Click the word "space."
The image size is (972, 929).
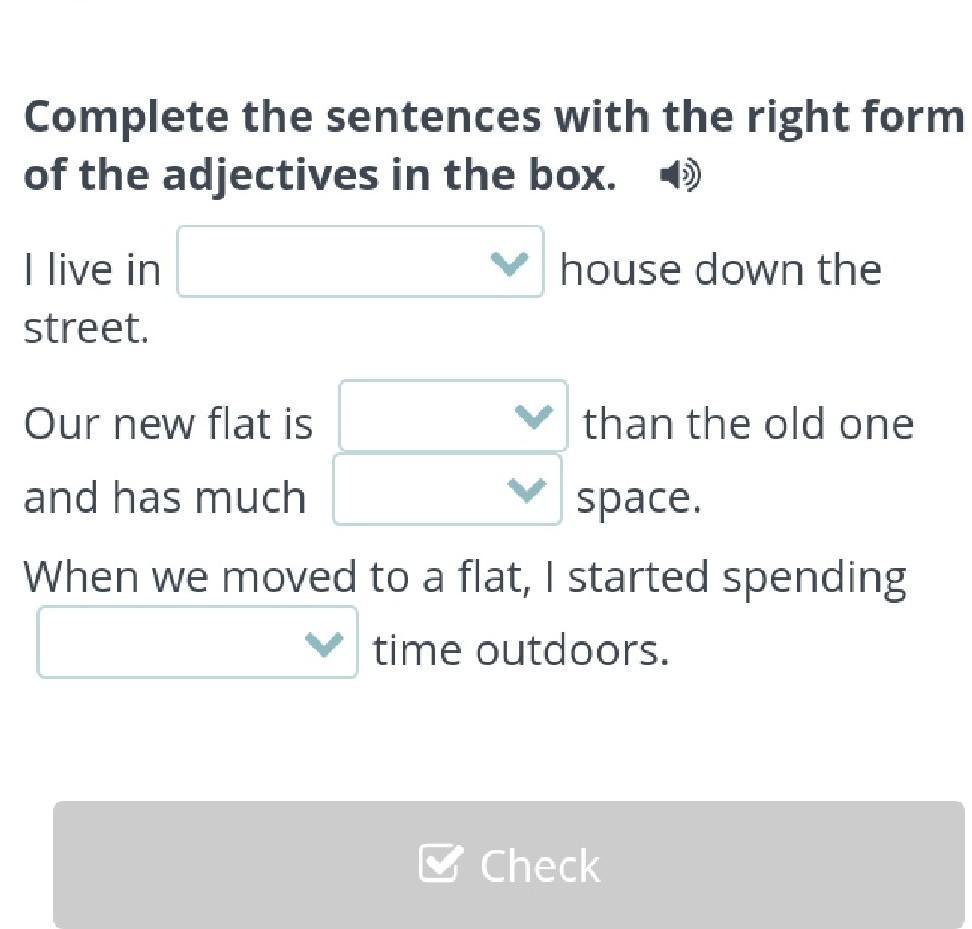click(638, 498)
